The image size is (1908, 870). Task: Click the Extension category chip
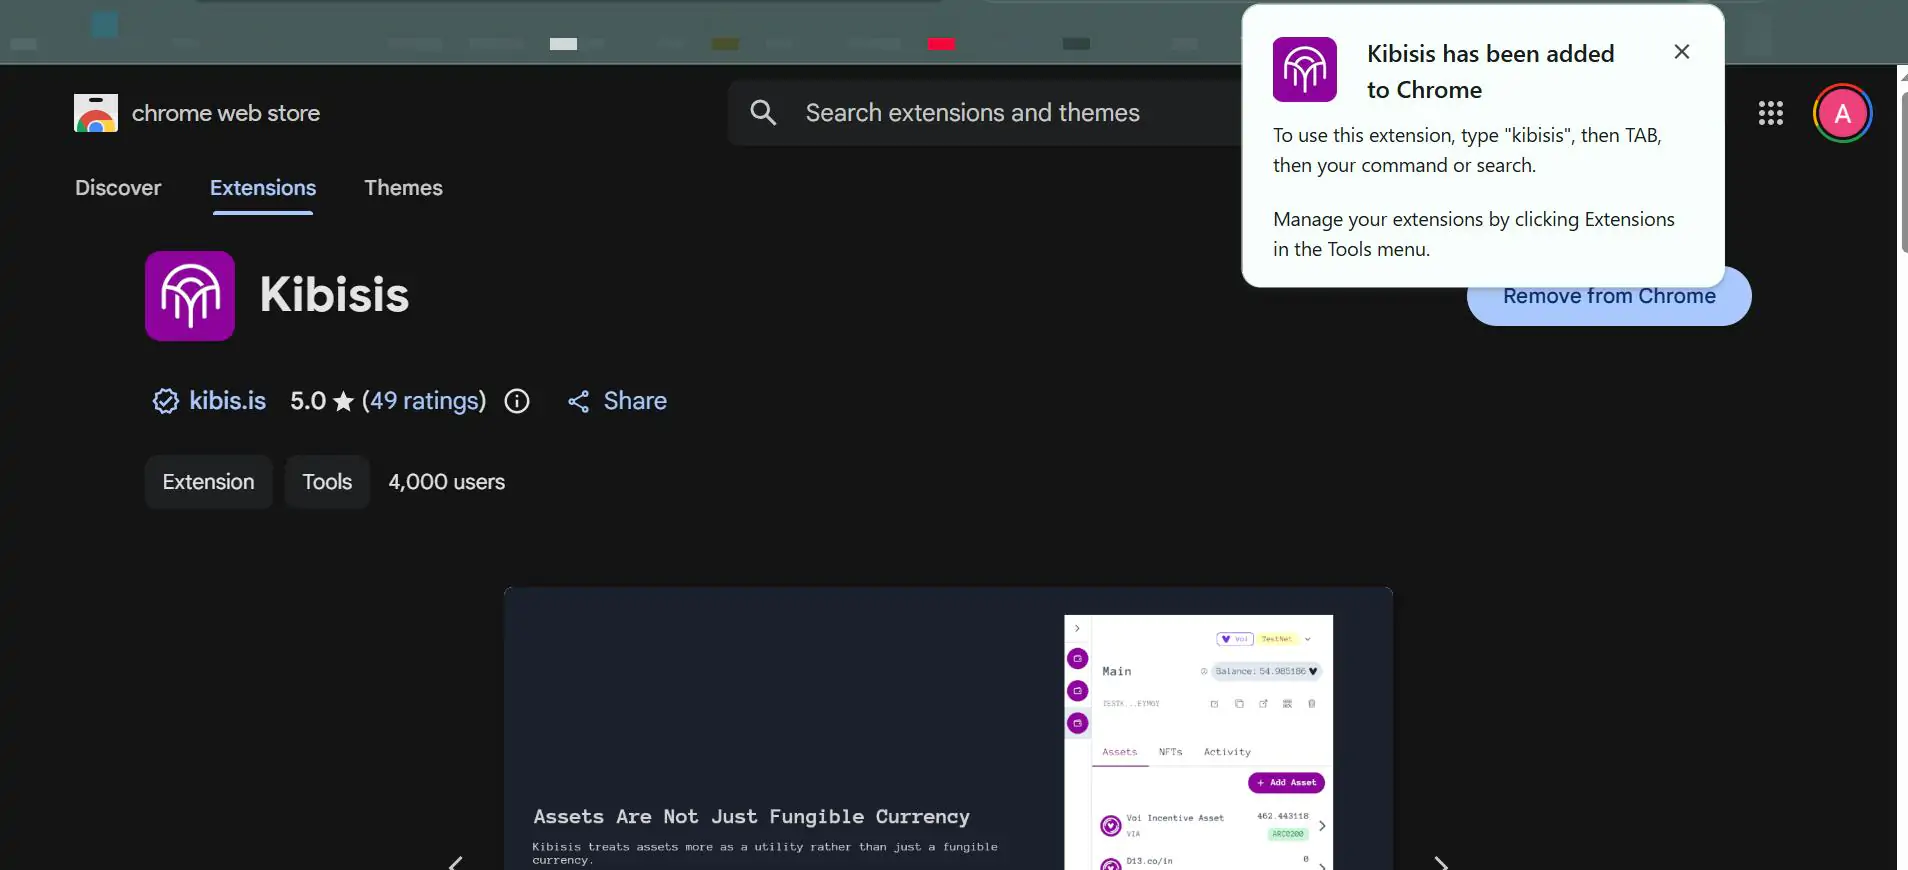208,482
